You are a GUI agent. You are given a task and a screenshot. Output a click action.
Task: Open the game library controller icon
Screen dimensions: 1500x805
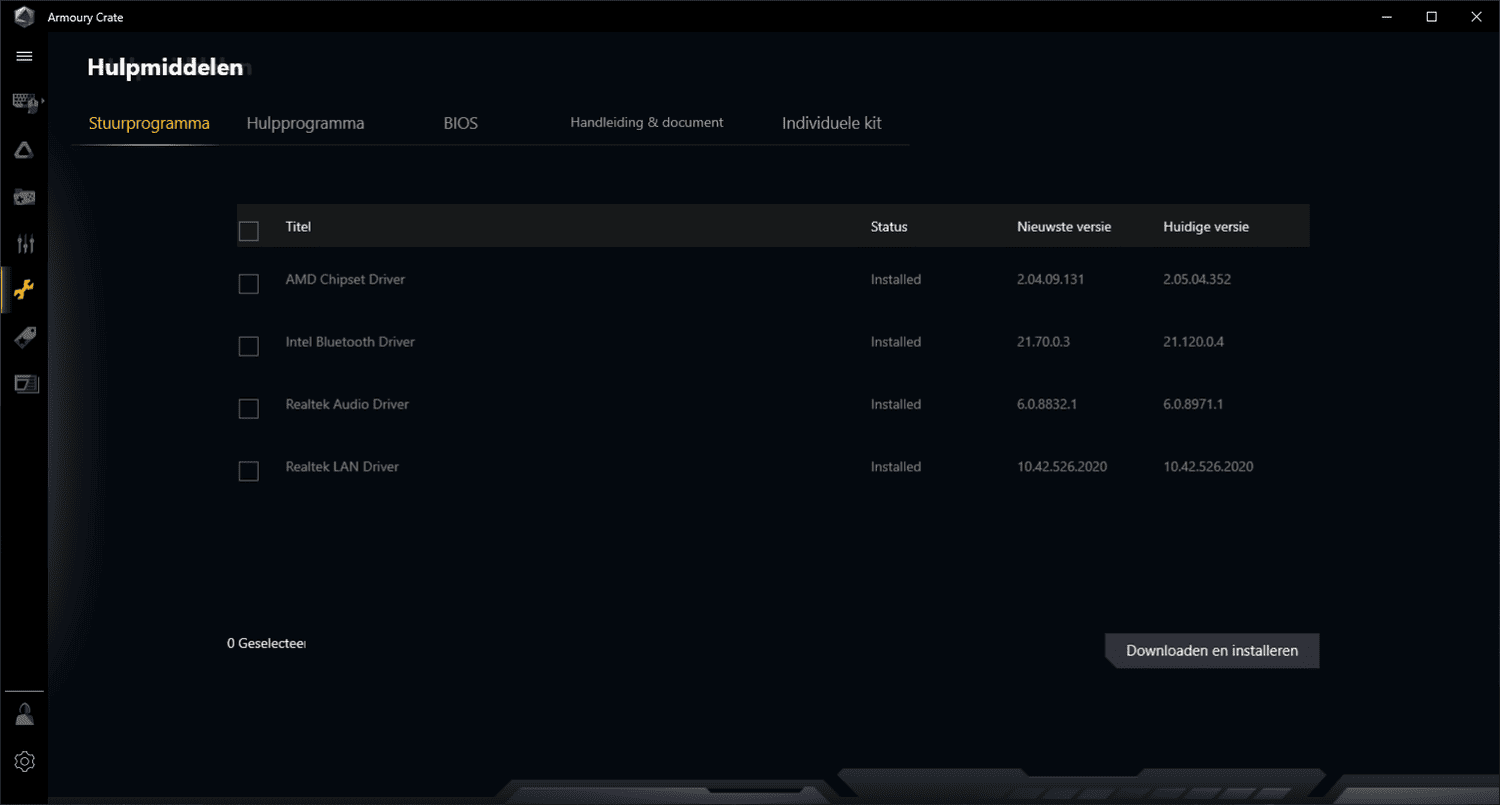(24, 197)
